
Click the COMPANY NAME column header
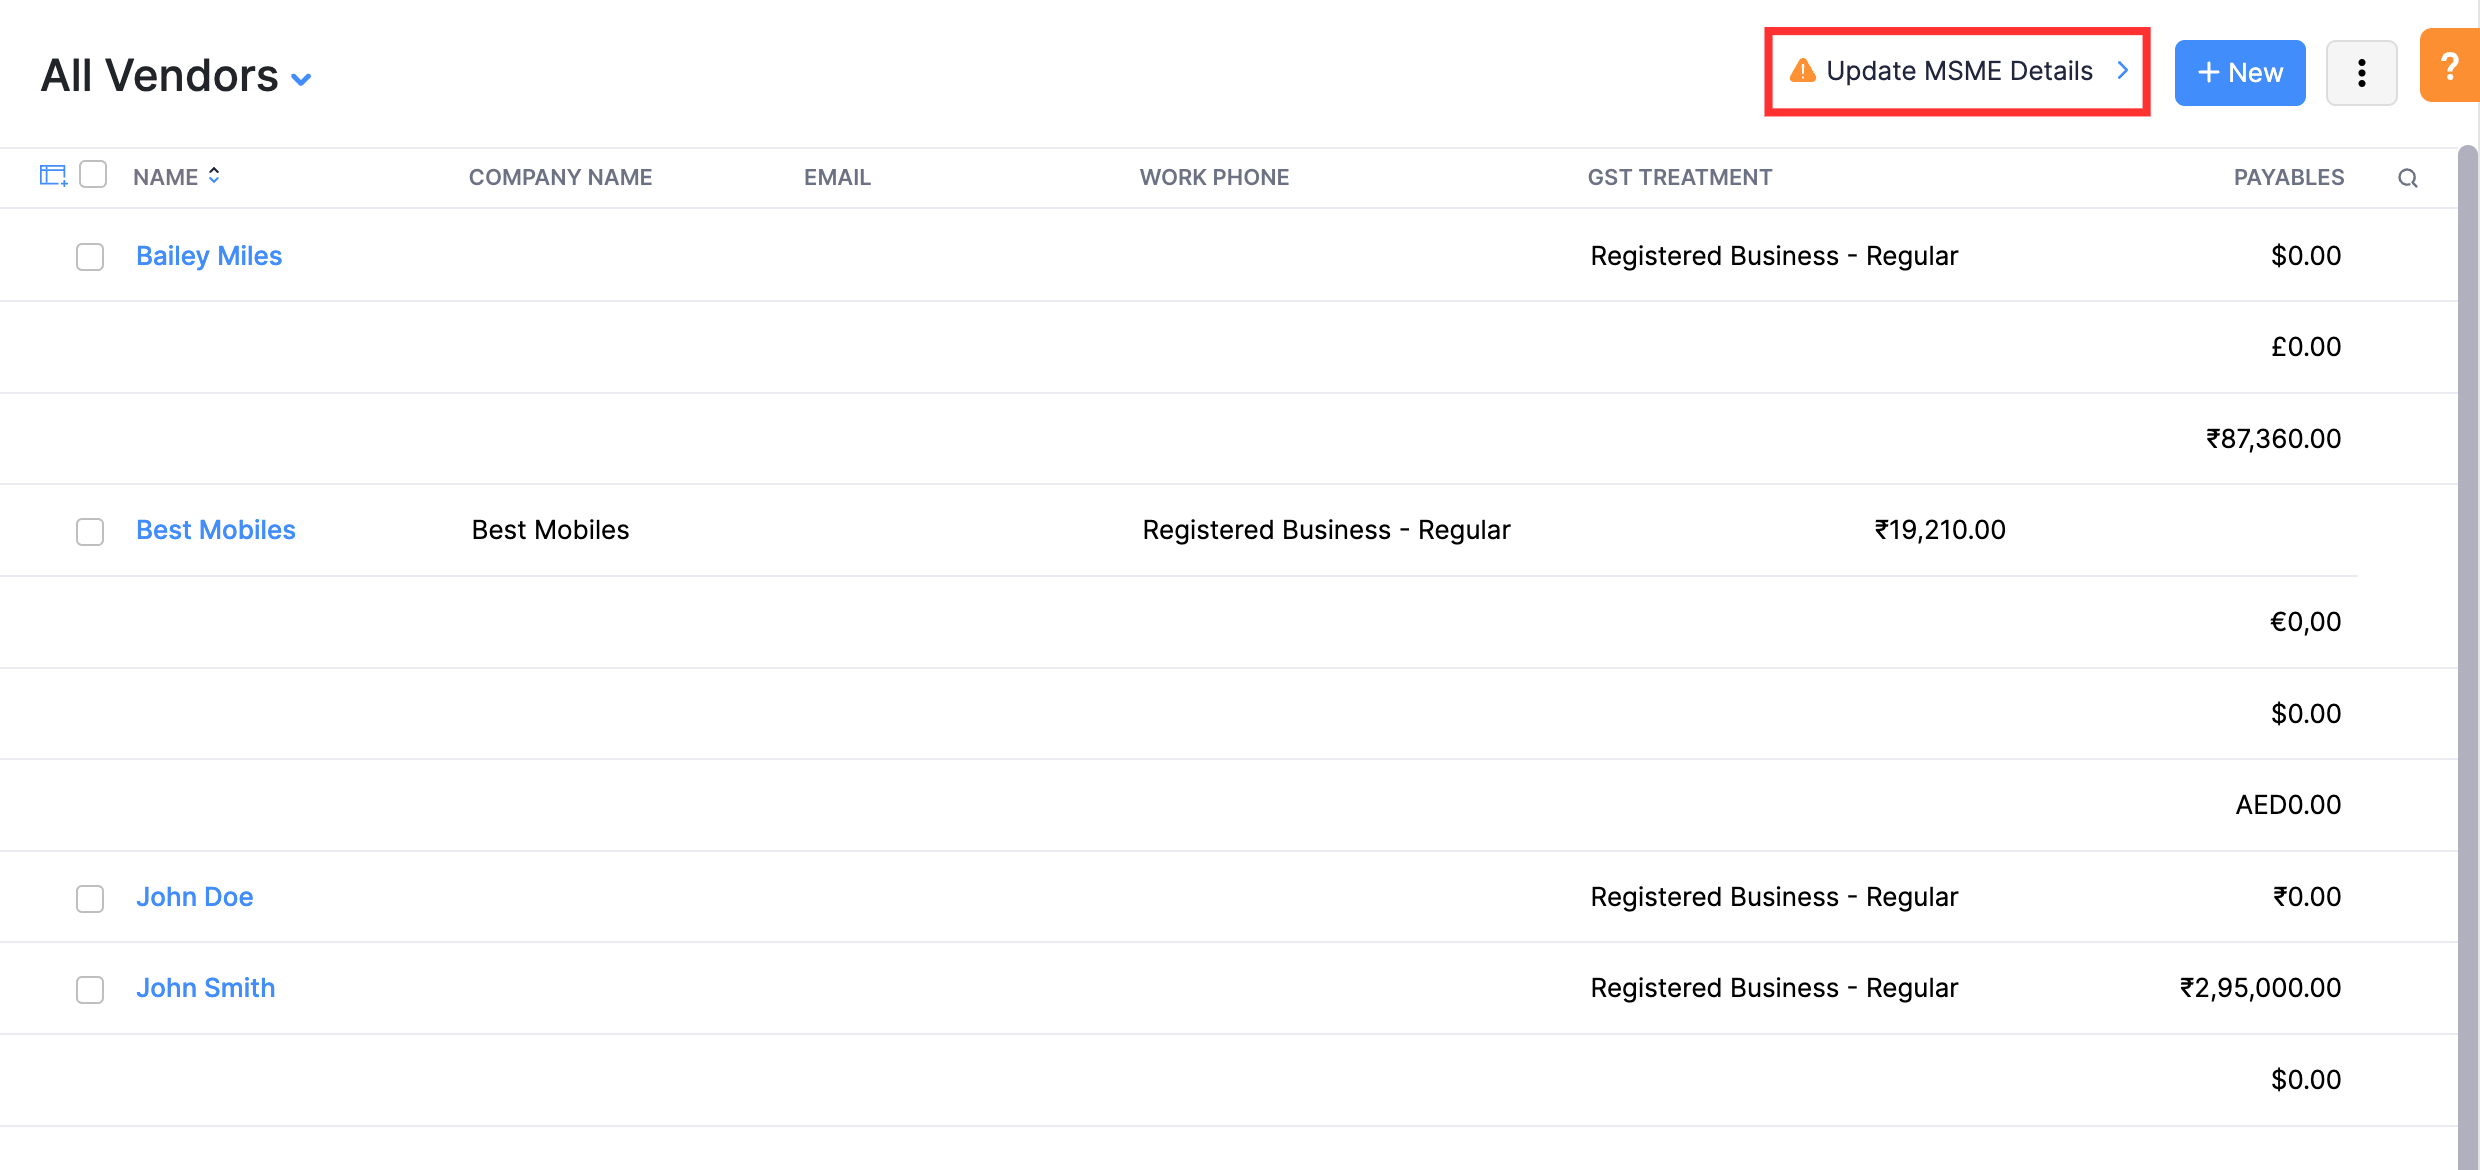[560, 177]
